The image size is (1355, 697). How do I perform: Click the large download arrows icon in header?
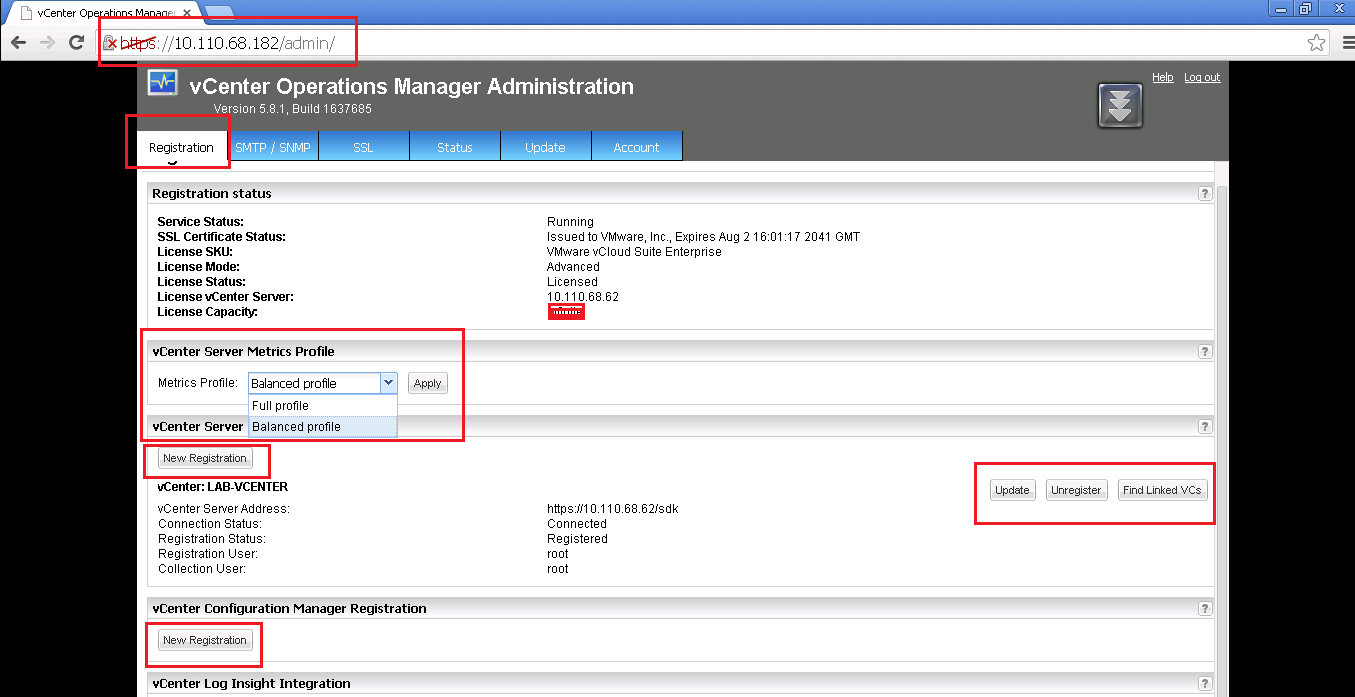coord(1120,105)
